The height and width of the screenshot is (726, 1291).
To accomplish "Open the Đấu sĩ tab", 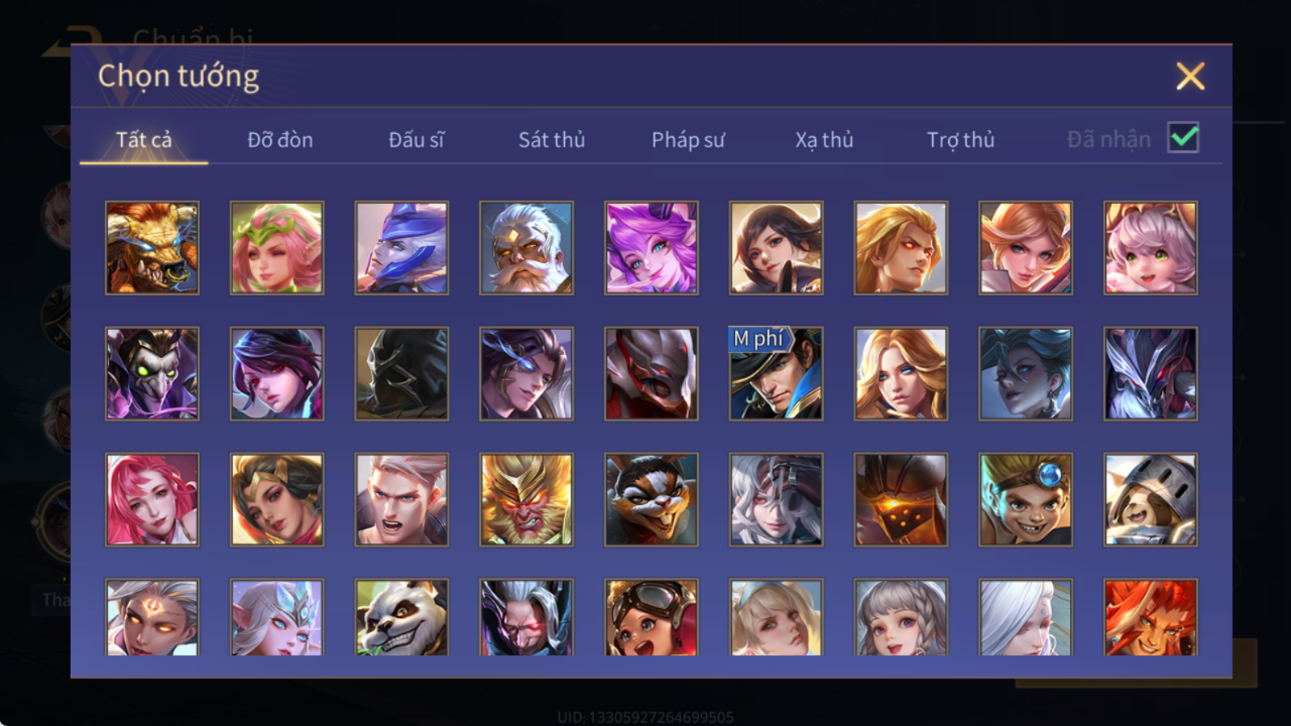I will click(416, 140).
